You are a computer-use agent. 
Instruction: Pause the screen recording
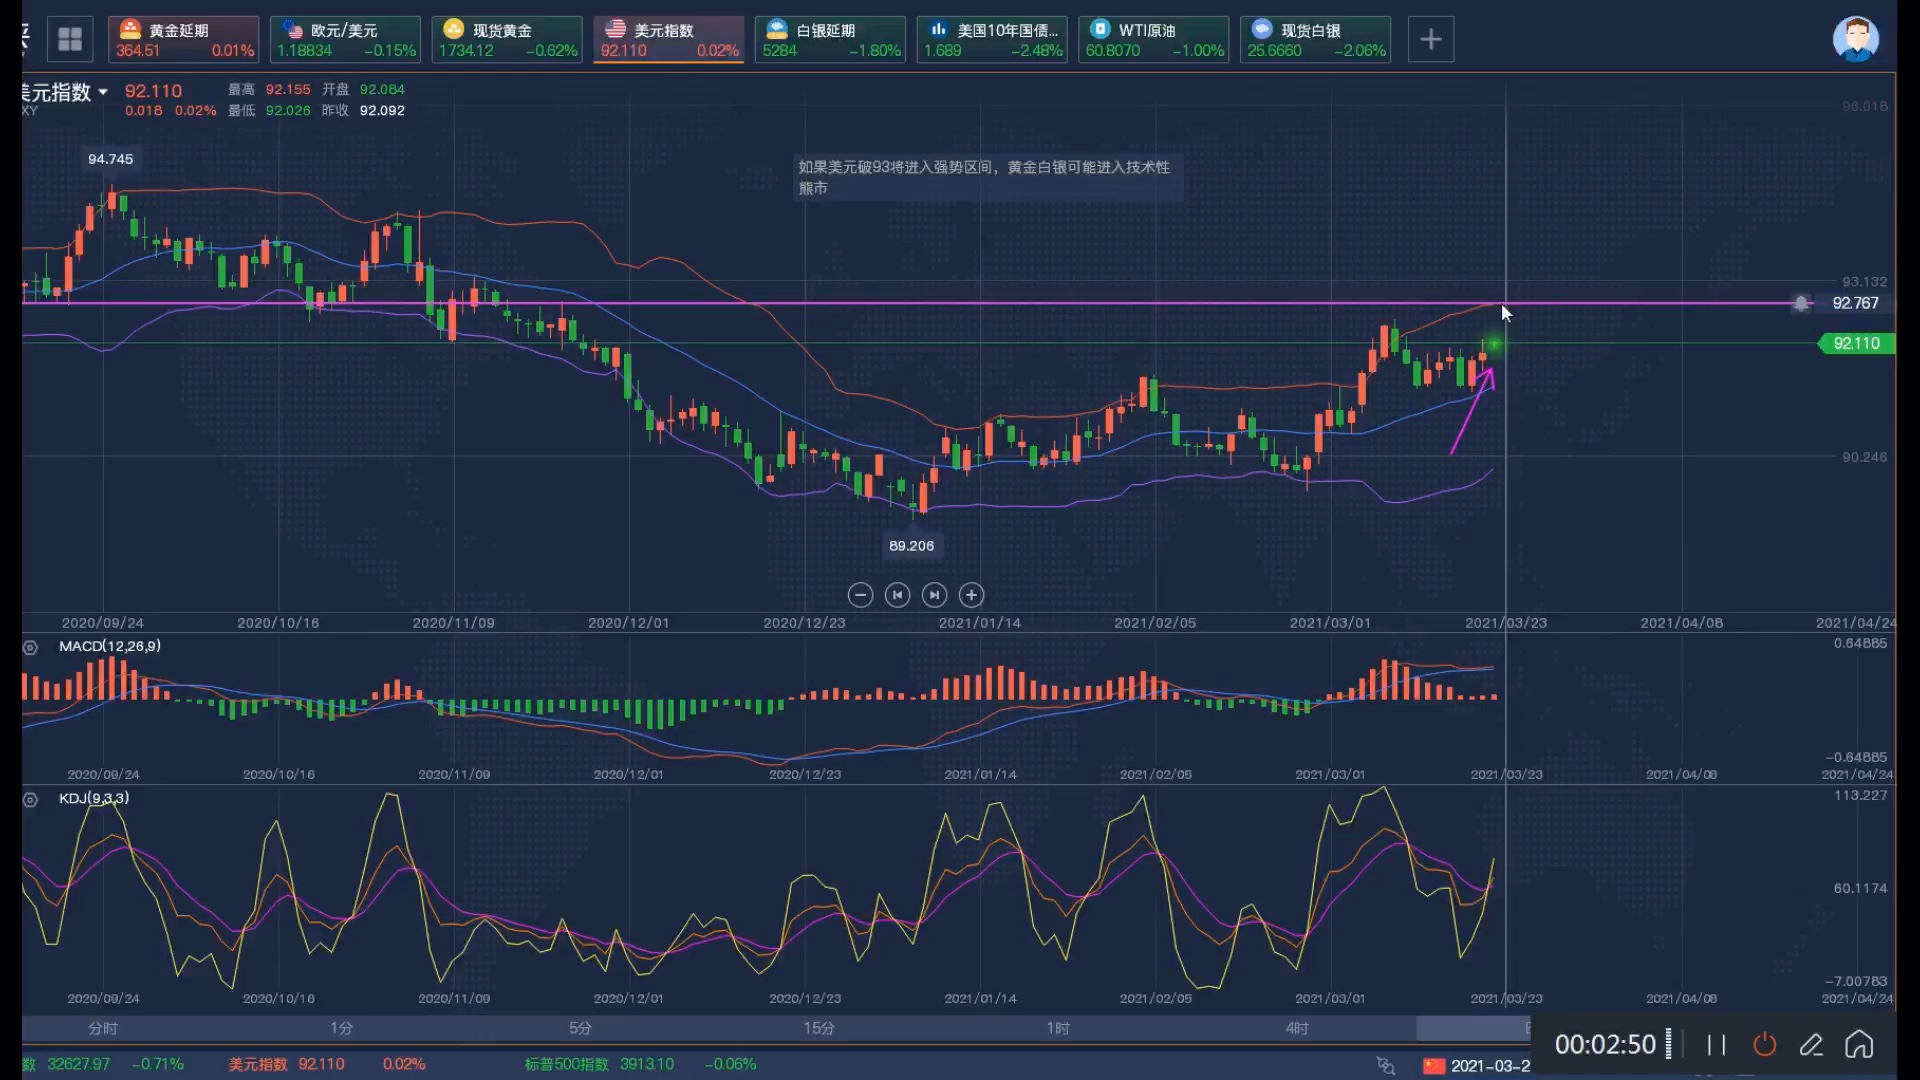click(x=1717, y=1045)
